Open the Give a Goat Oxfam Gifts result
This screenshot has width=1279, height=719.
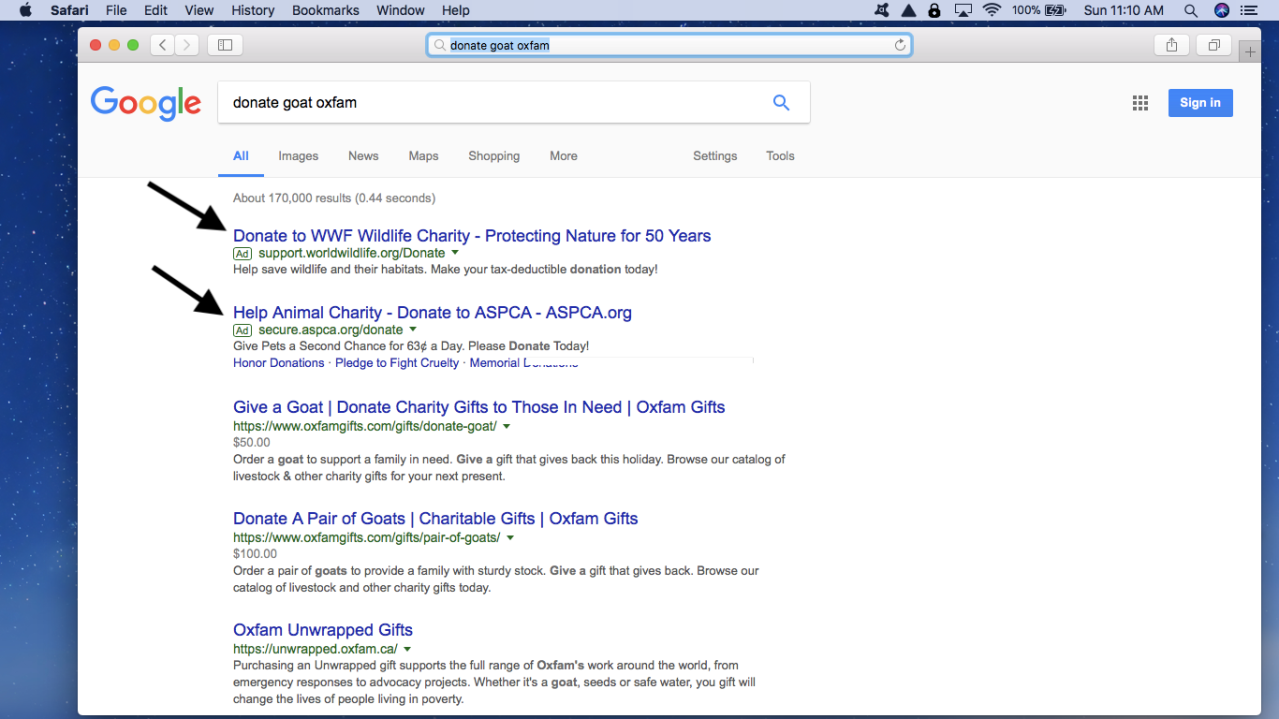[x=478, y=407]
